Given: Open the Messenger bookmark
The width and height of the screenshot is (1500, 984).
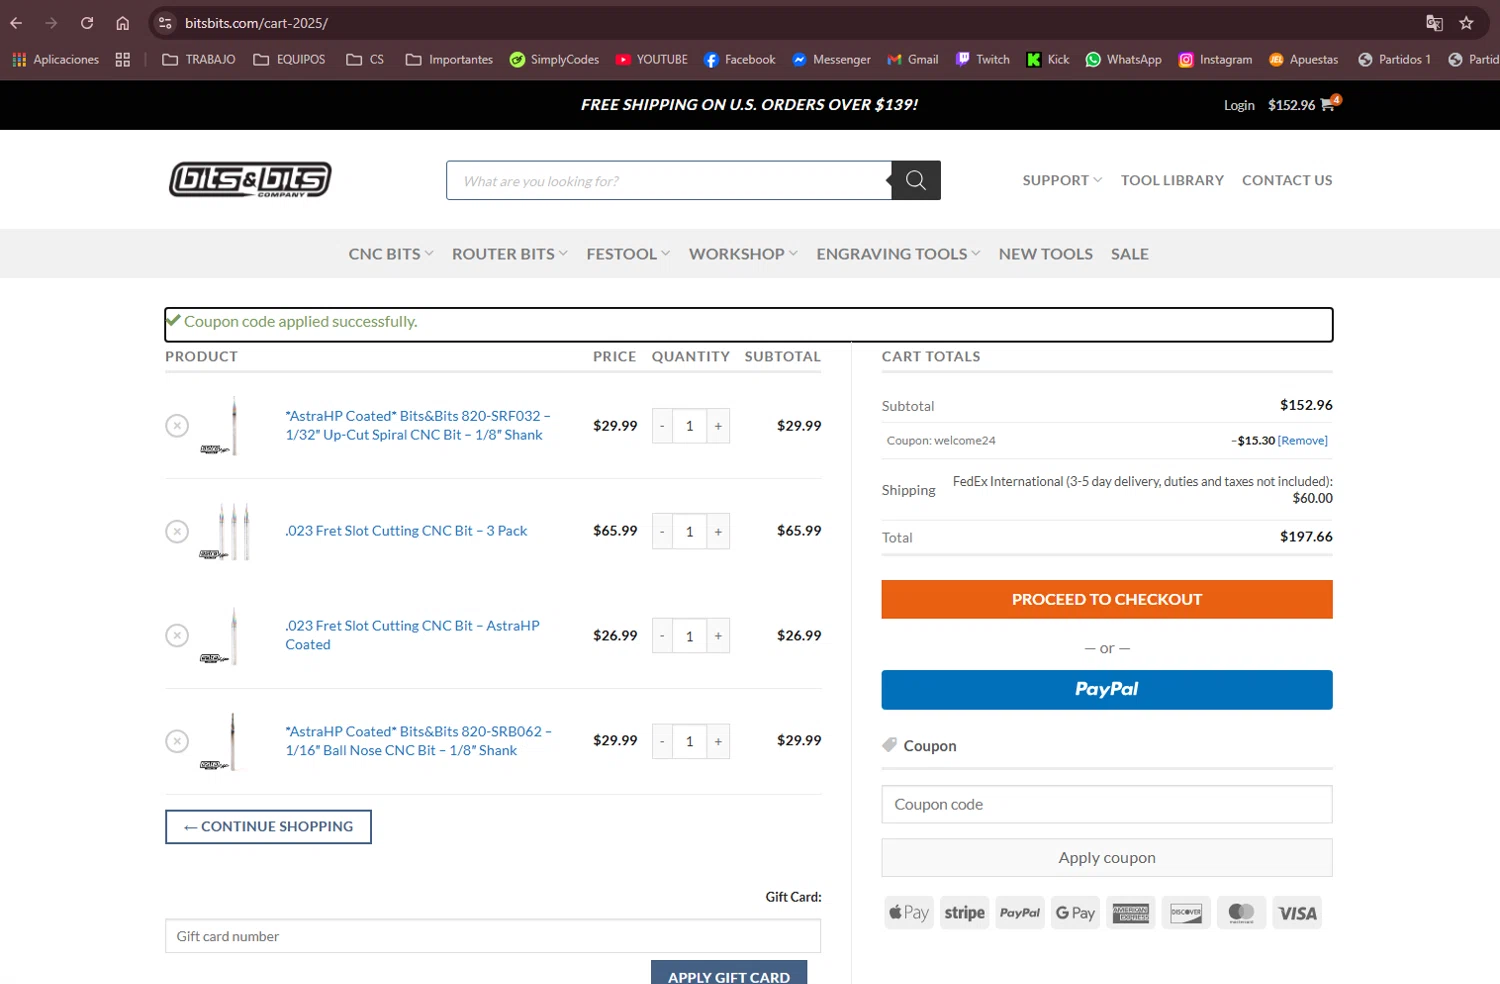Looking at the screenshot, I should pyautogui.click(x=831, y=60).
